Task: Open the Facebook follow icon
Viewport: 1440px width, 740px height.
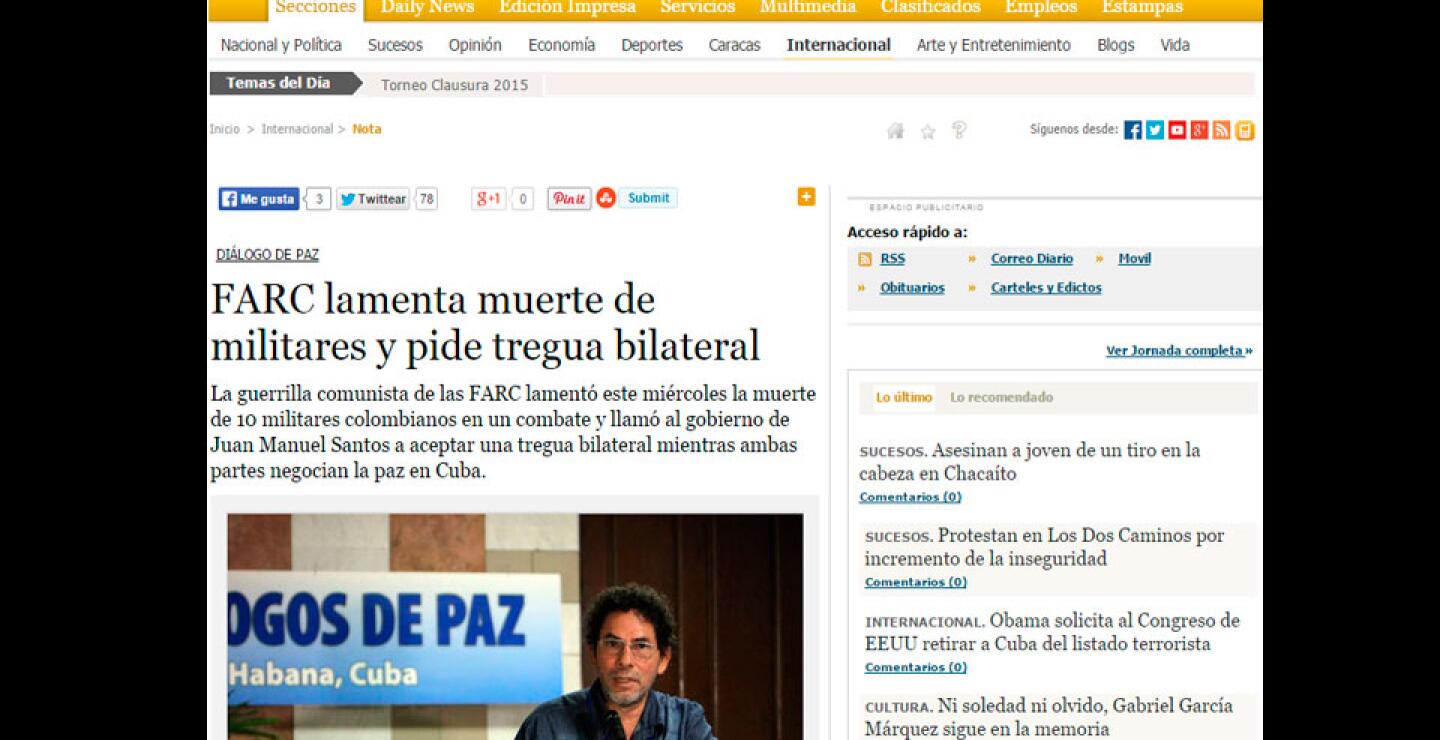Action: (1133, 130)
